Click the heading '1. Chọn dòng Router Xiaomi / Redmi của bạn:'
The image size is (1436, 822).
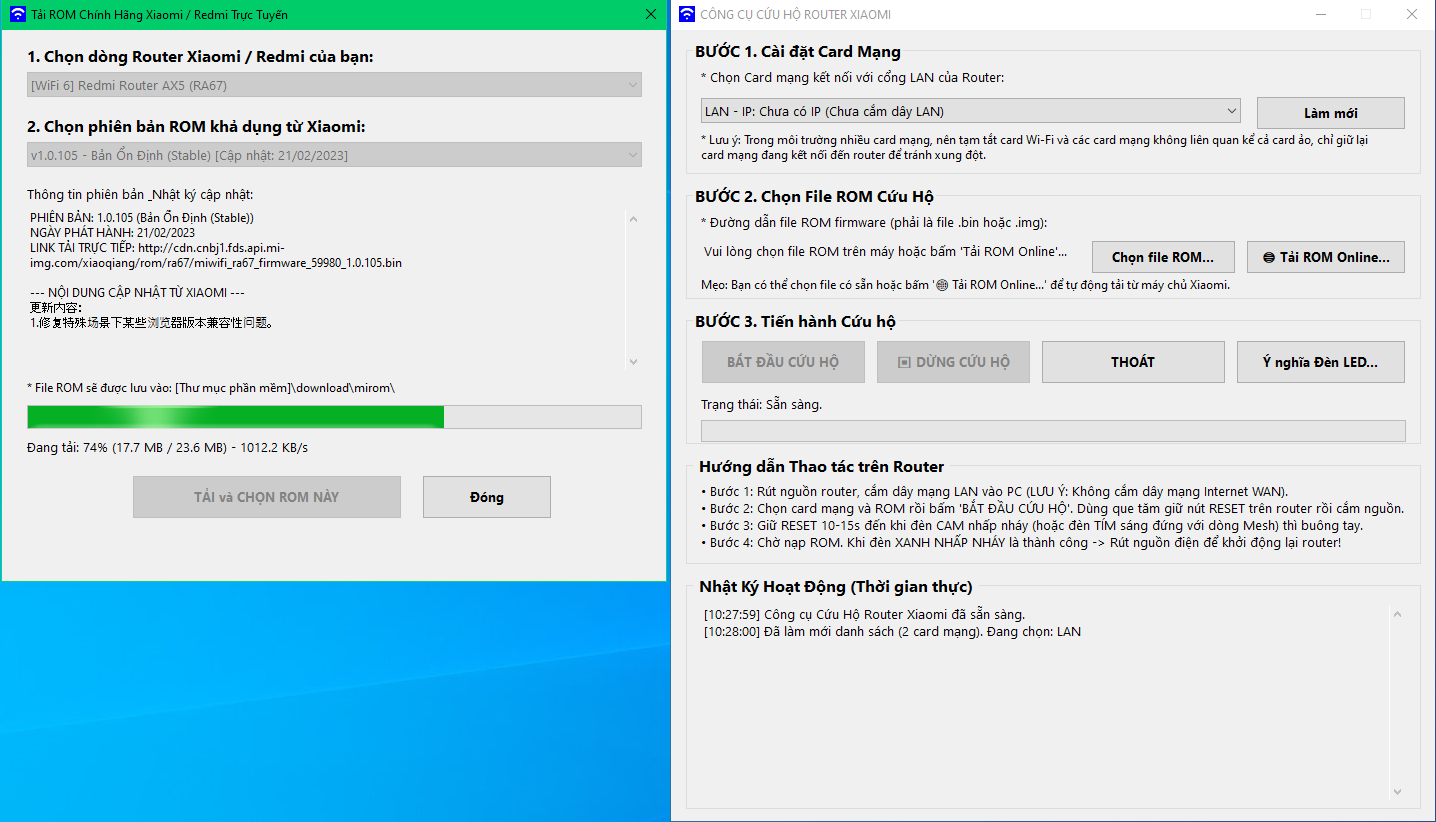[x=200, y=57]
